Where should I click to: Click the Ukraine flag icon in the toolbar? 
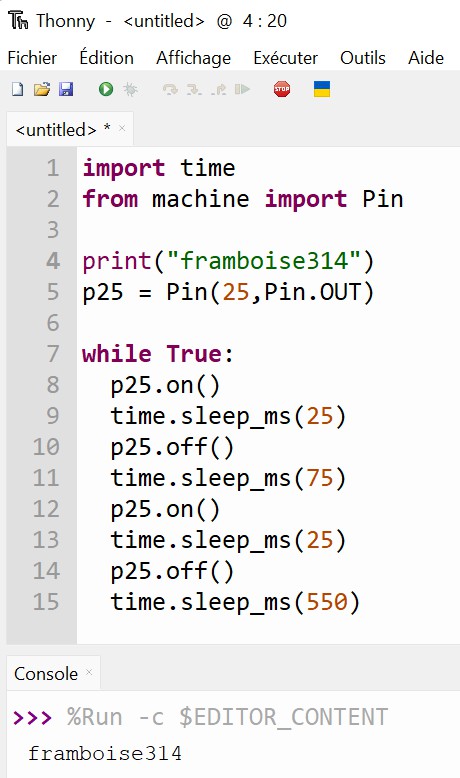pos(322,89)
